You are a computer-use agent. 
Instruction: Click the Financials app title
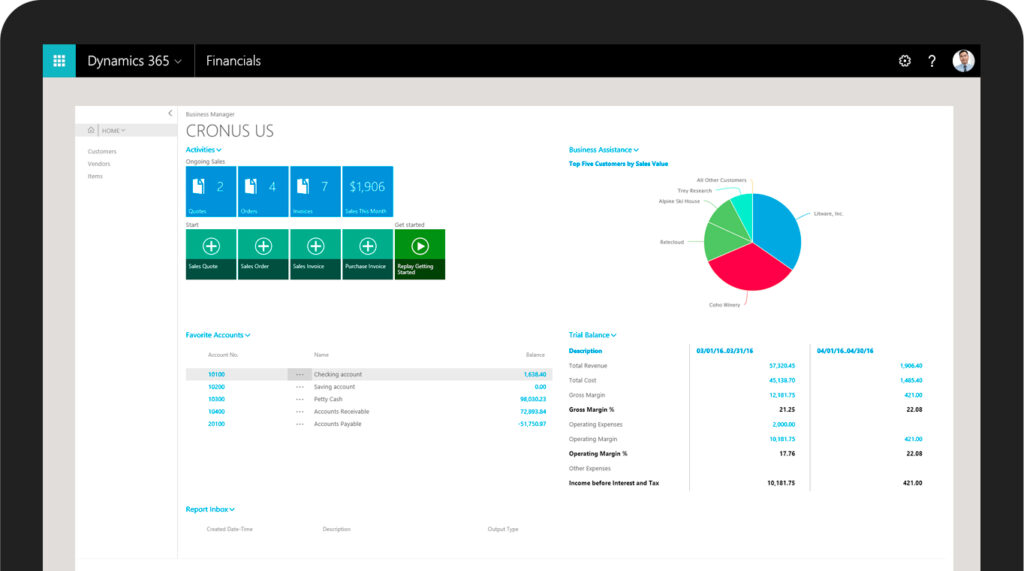tap(233, 61)
